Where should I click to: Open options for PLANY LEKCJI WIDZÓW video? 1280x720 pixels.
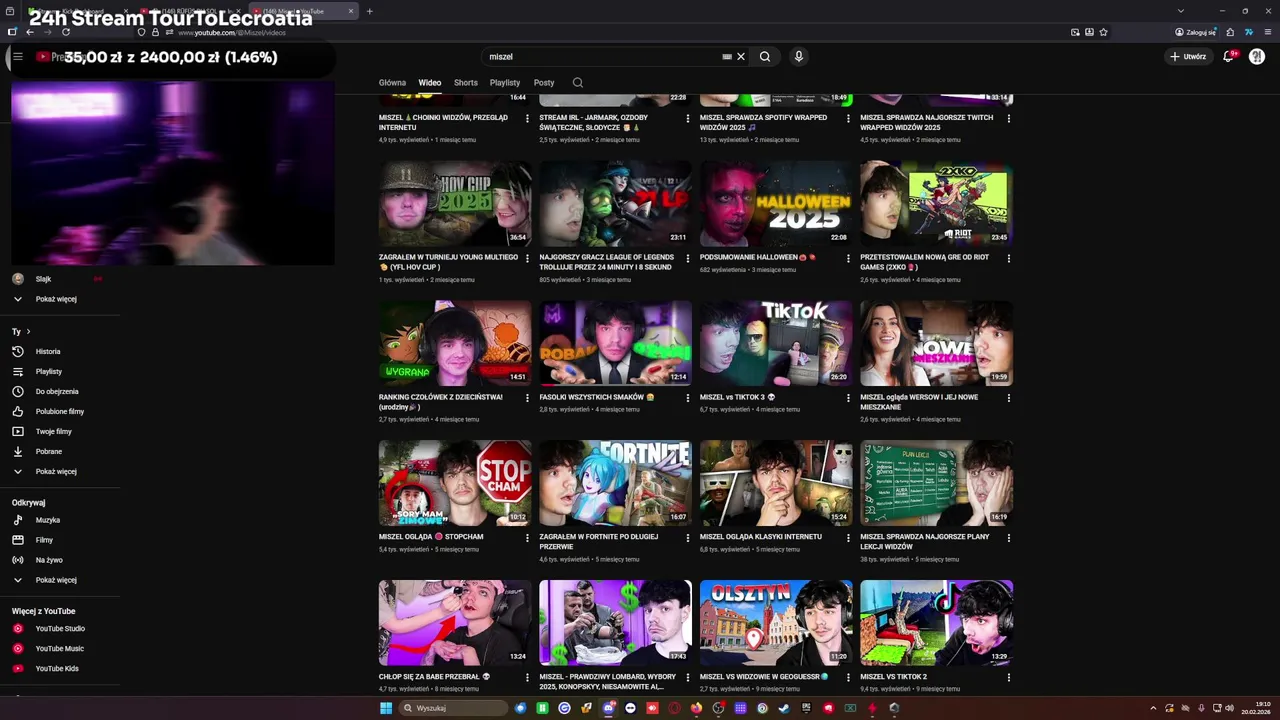(x=1008, y=538)
